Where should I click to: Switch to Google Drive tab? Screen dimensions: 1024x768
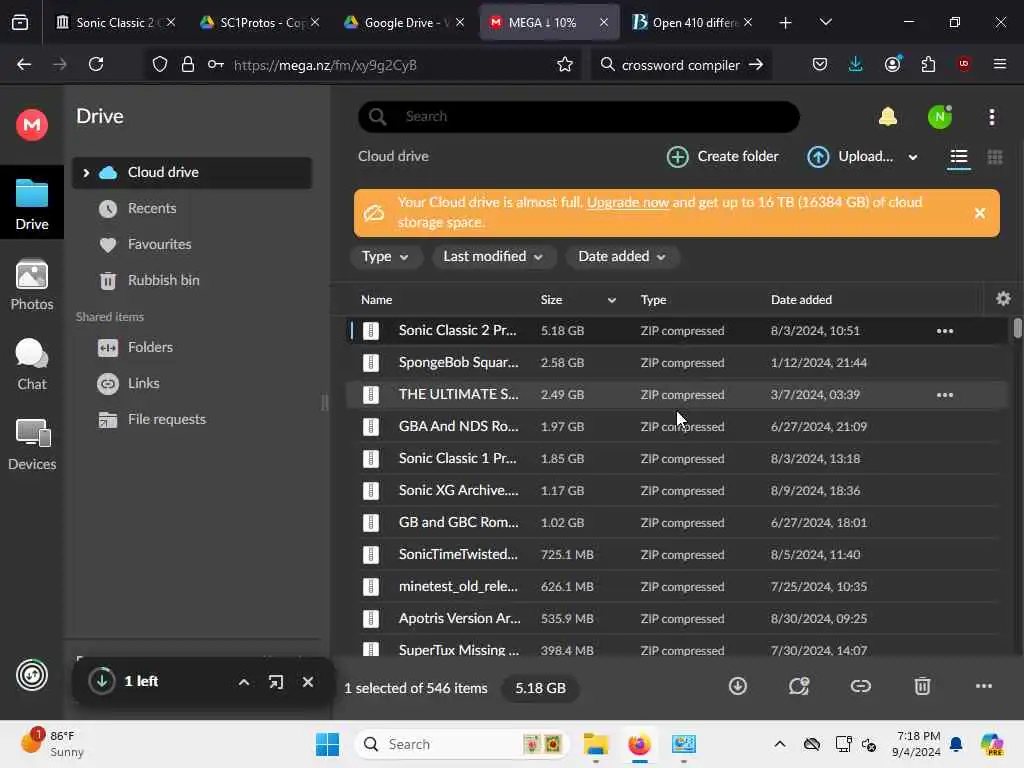click(x=405, y=22)
